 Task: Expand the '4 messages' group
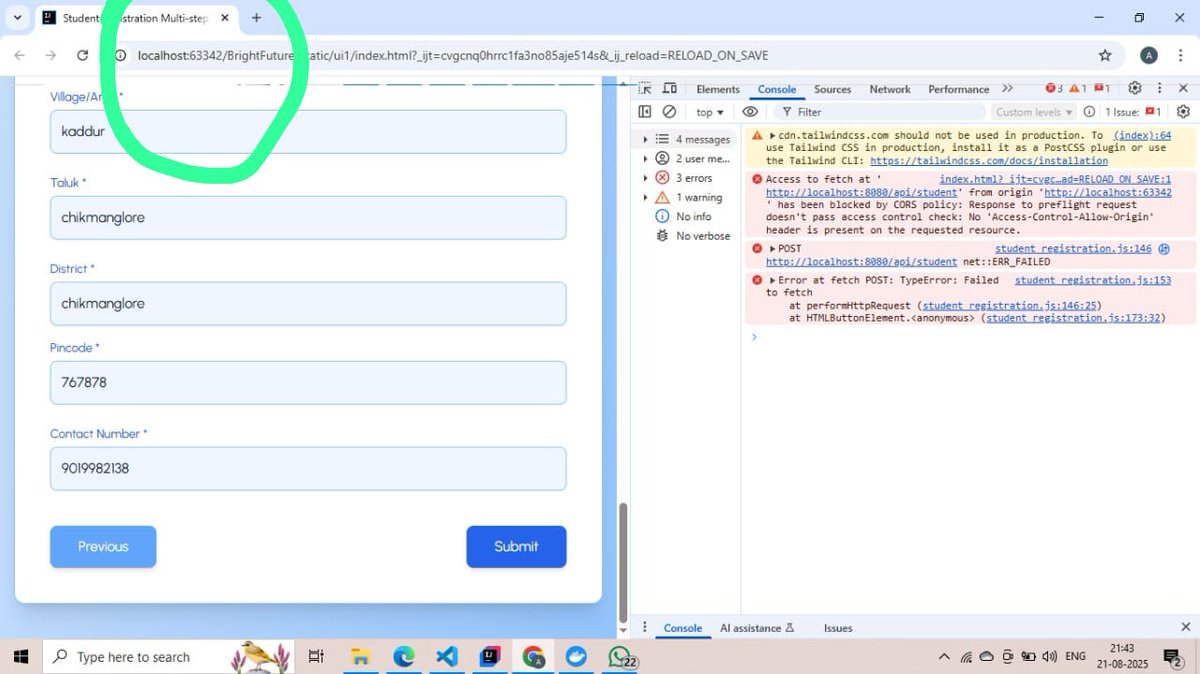[x=645, y=139]
